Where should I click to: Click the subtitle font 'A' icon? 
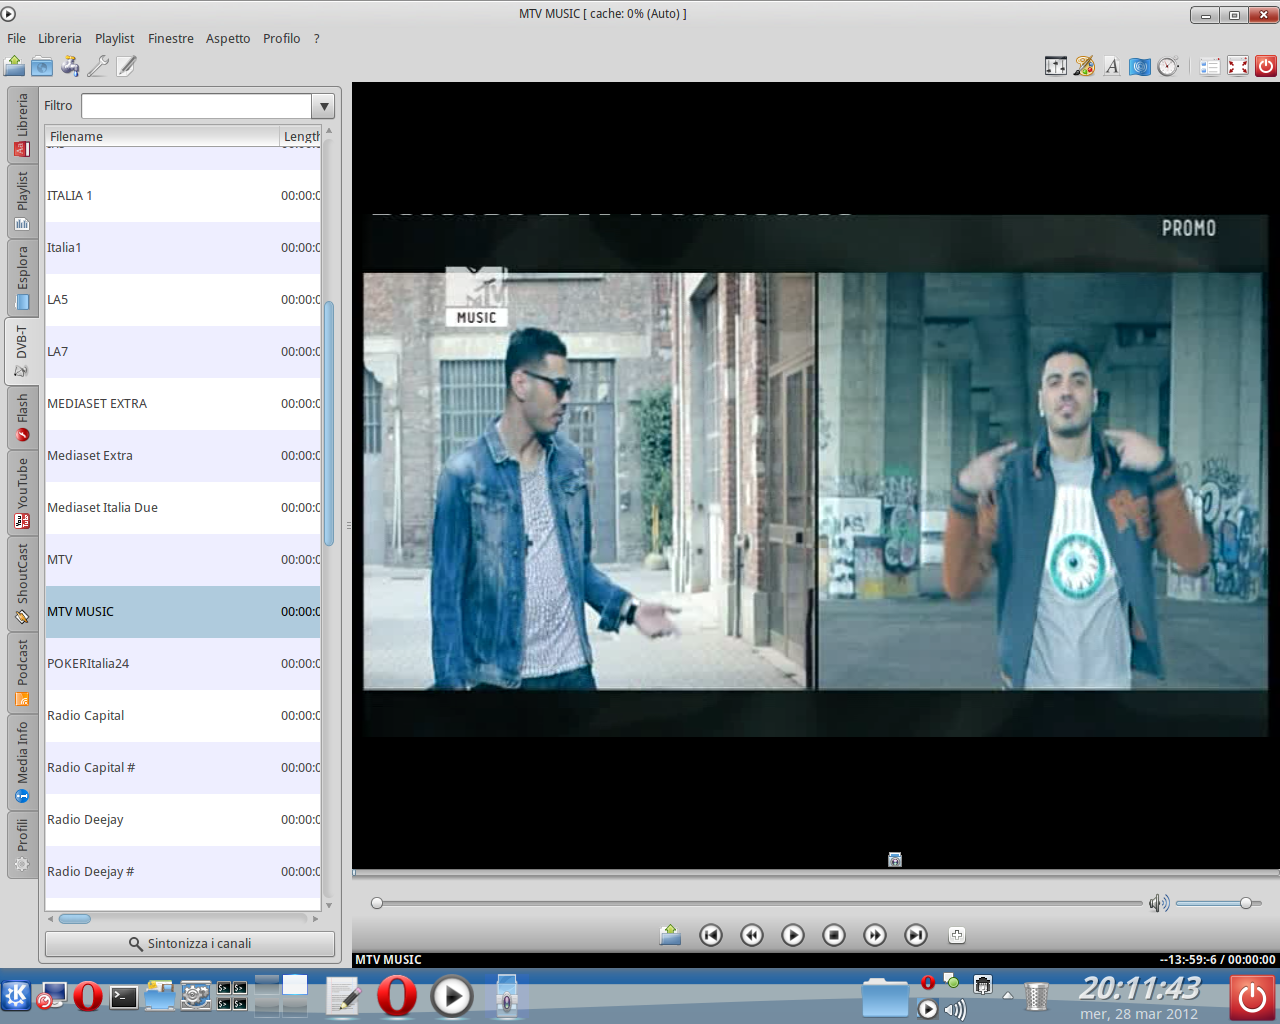pos(1112,66)
